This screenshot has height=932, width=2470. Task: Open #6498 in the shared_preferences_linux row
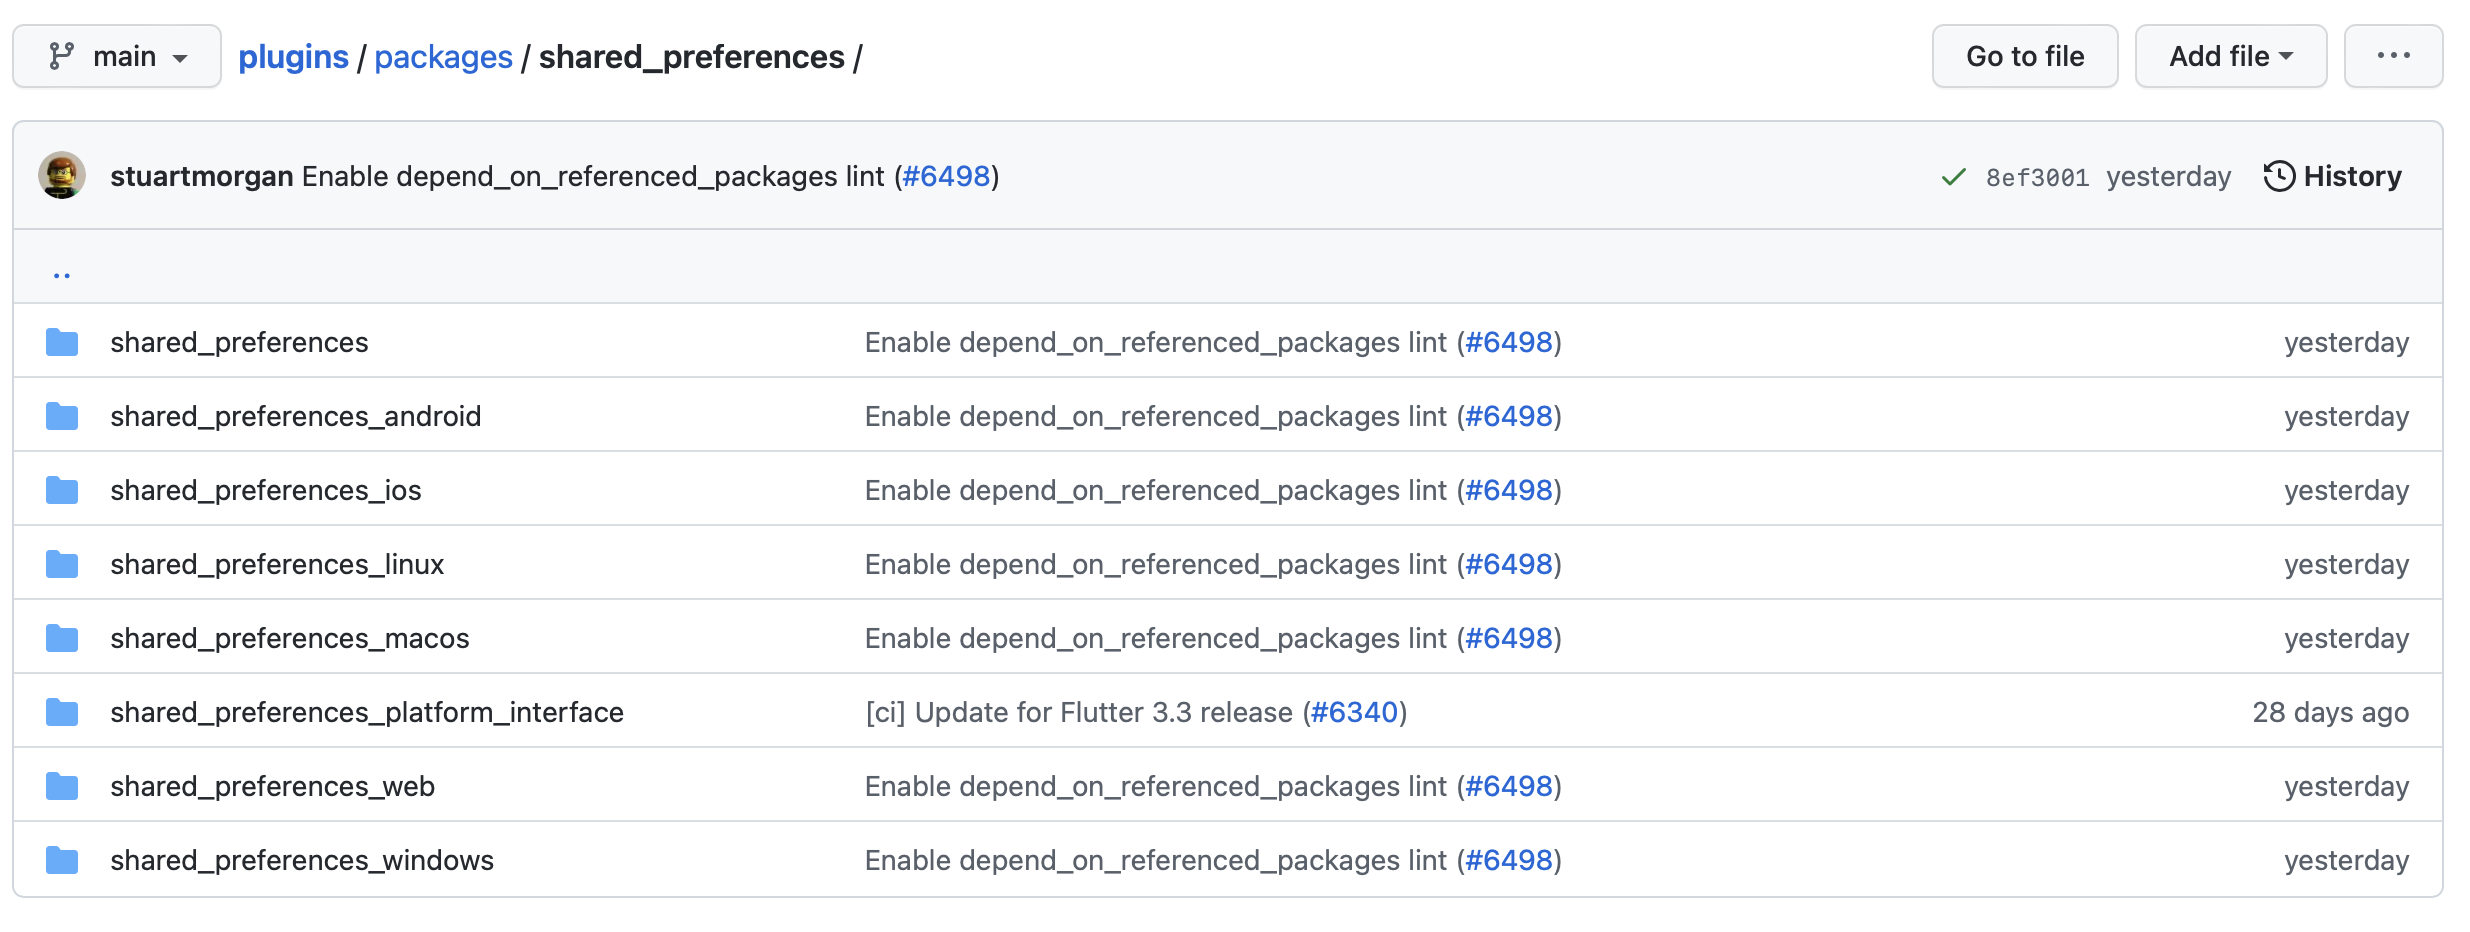tap(1508, 564)
